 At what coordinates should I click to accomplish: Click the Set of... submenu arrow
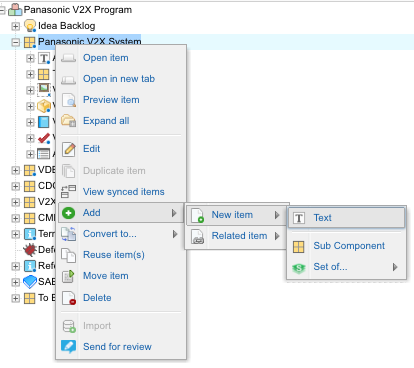tap(395, 267)
